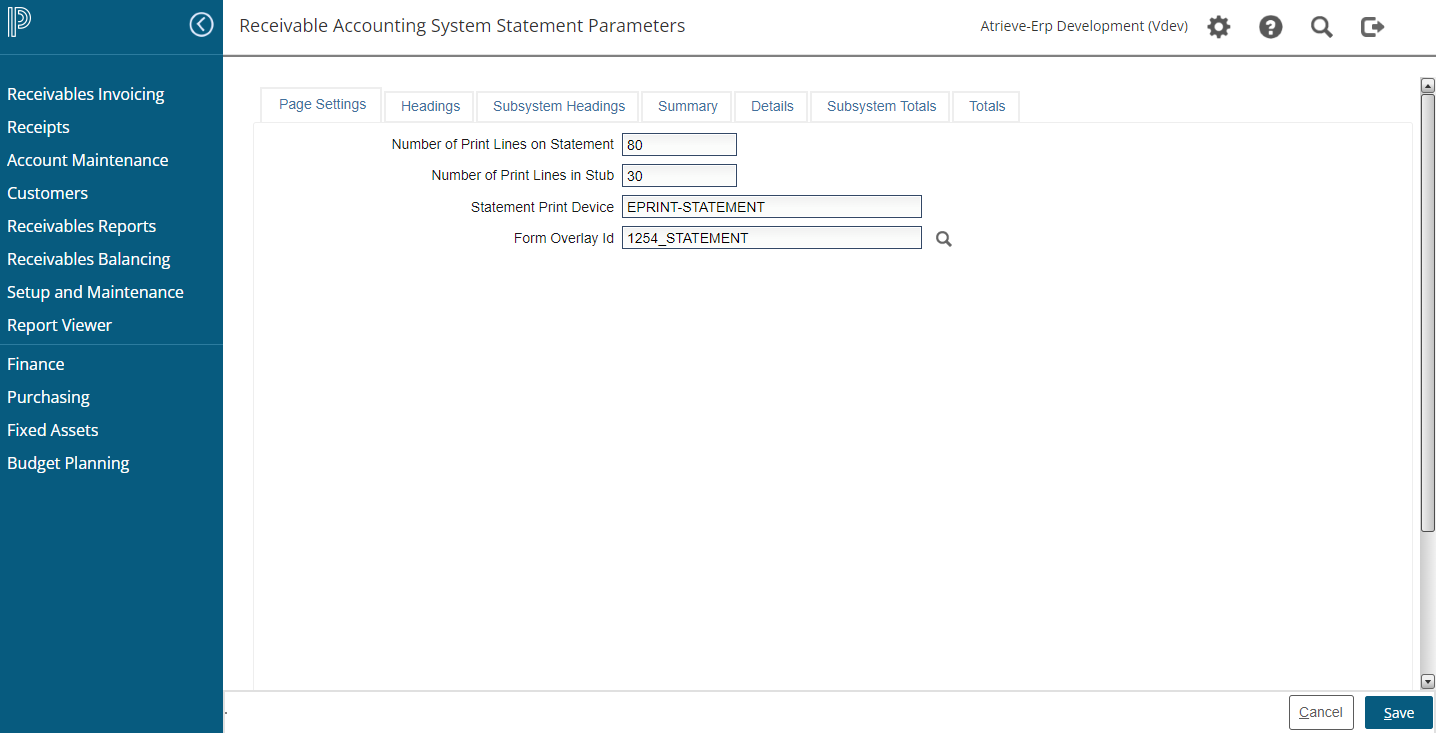Viewport: 1436px width, 733px height.
Task: Focus the Statement Print Device field
Action: (770, 207)
